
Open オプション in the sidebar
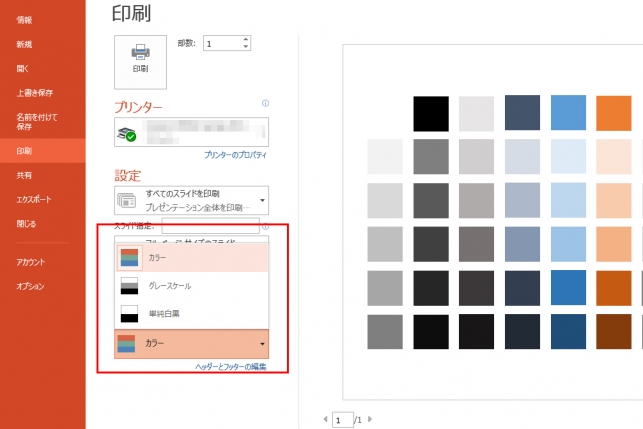coord(30,286)
